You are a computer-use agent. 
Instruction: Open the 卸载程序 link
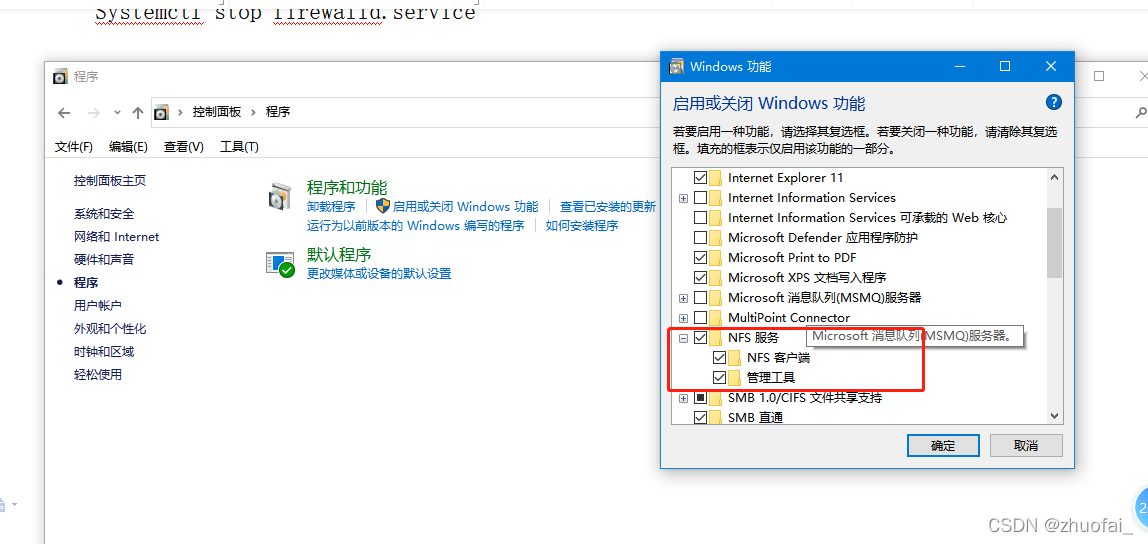[331, 206]
